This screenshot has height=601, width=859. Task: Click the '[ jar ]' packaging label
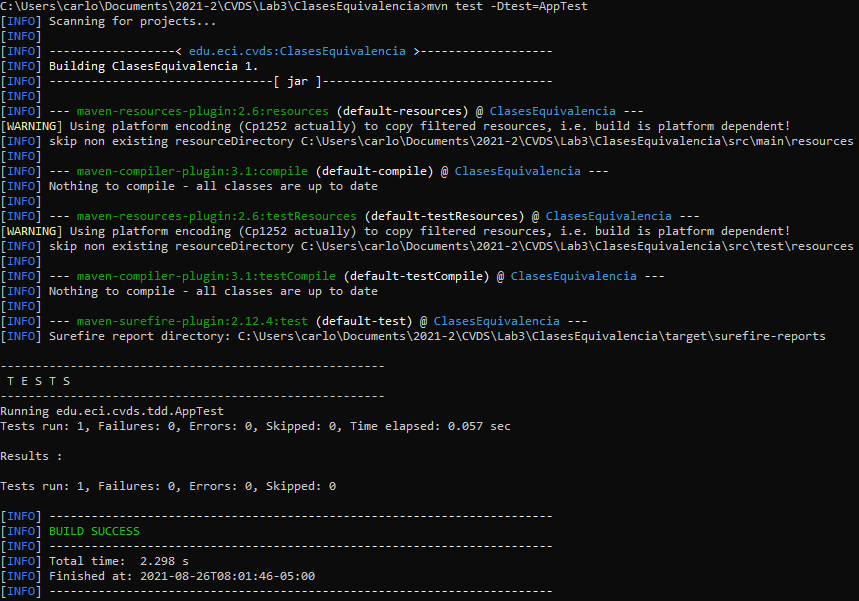tap(297, 82)
